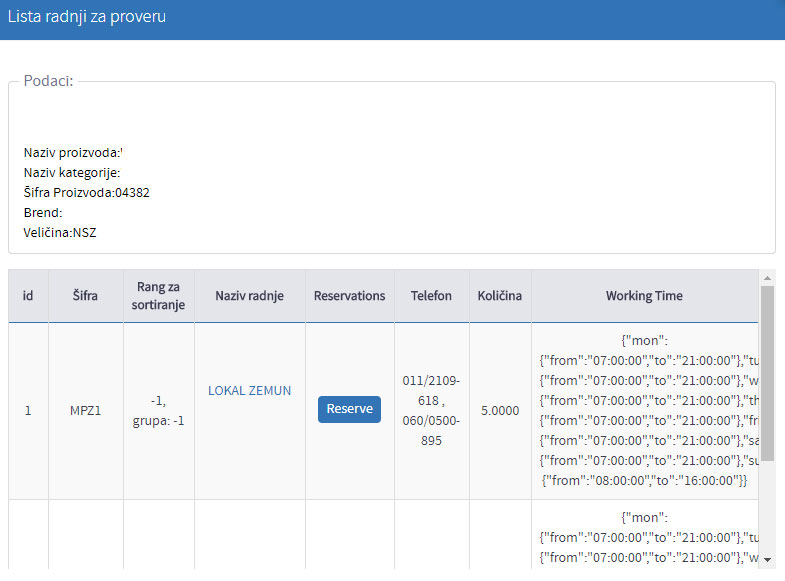This screenshot has width=785, height=581.
Task: Select the MPZ1 code cell
Action: (x=85, y=410)
